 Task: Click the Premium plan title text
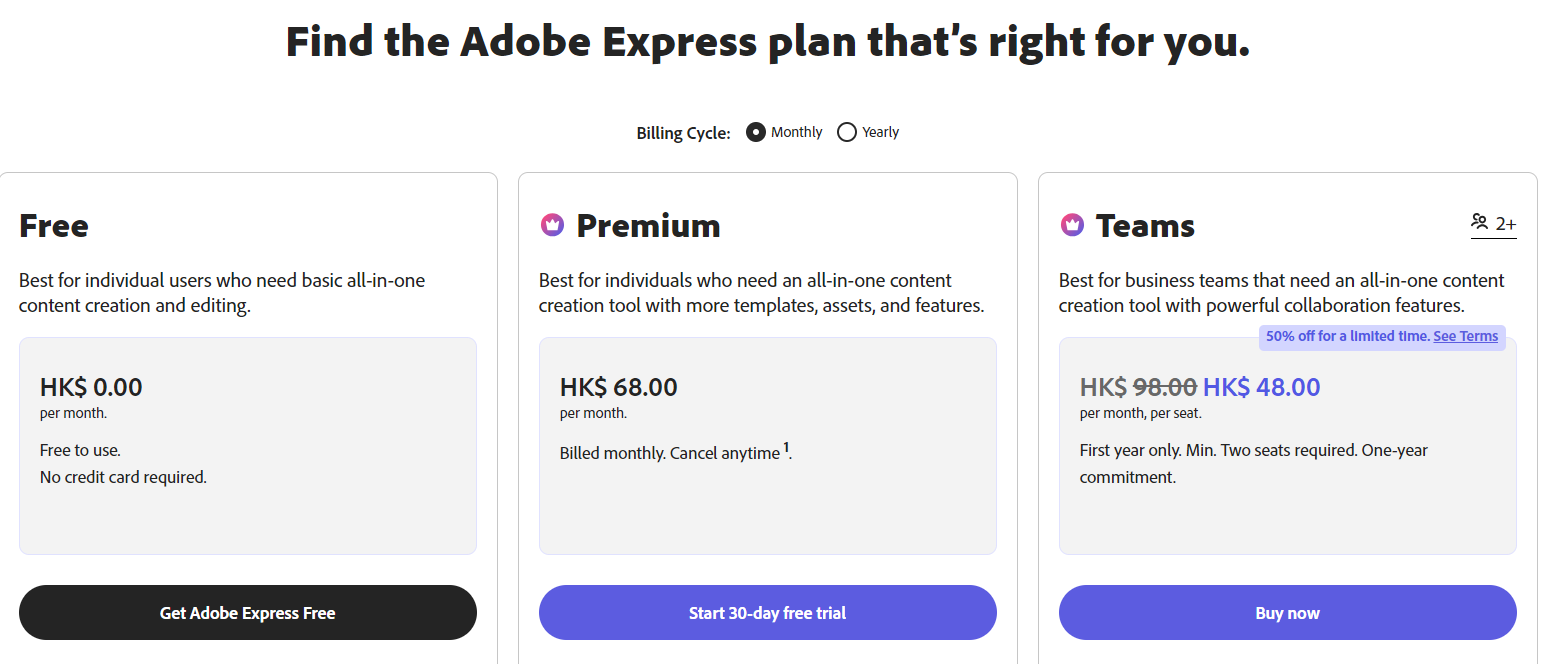648,225
